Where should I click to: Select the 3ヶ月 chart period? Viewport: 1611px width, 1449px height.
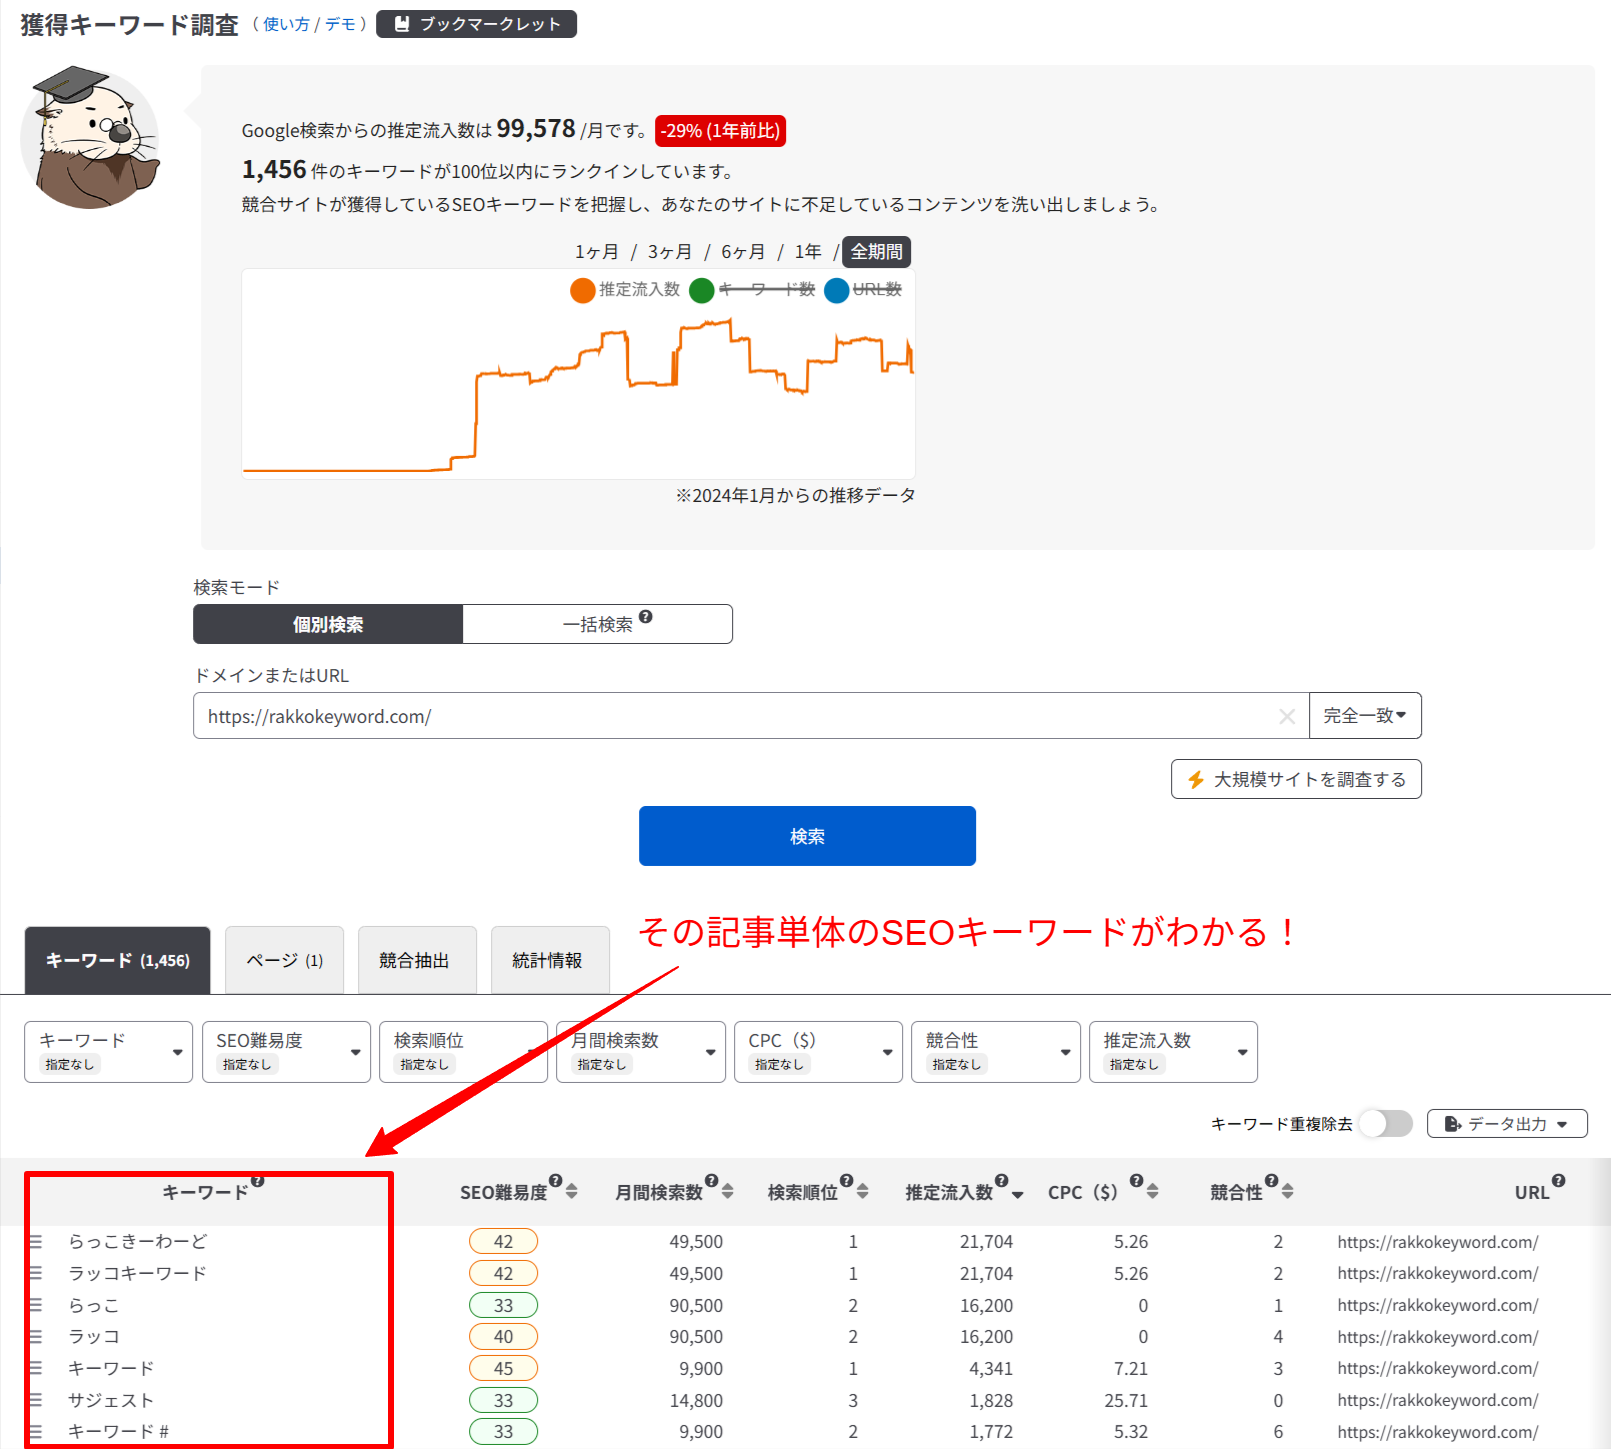[x=670, y=252]
